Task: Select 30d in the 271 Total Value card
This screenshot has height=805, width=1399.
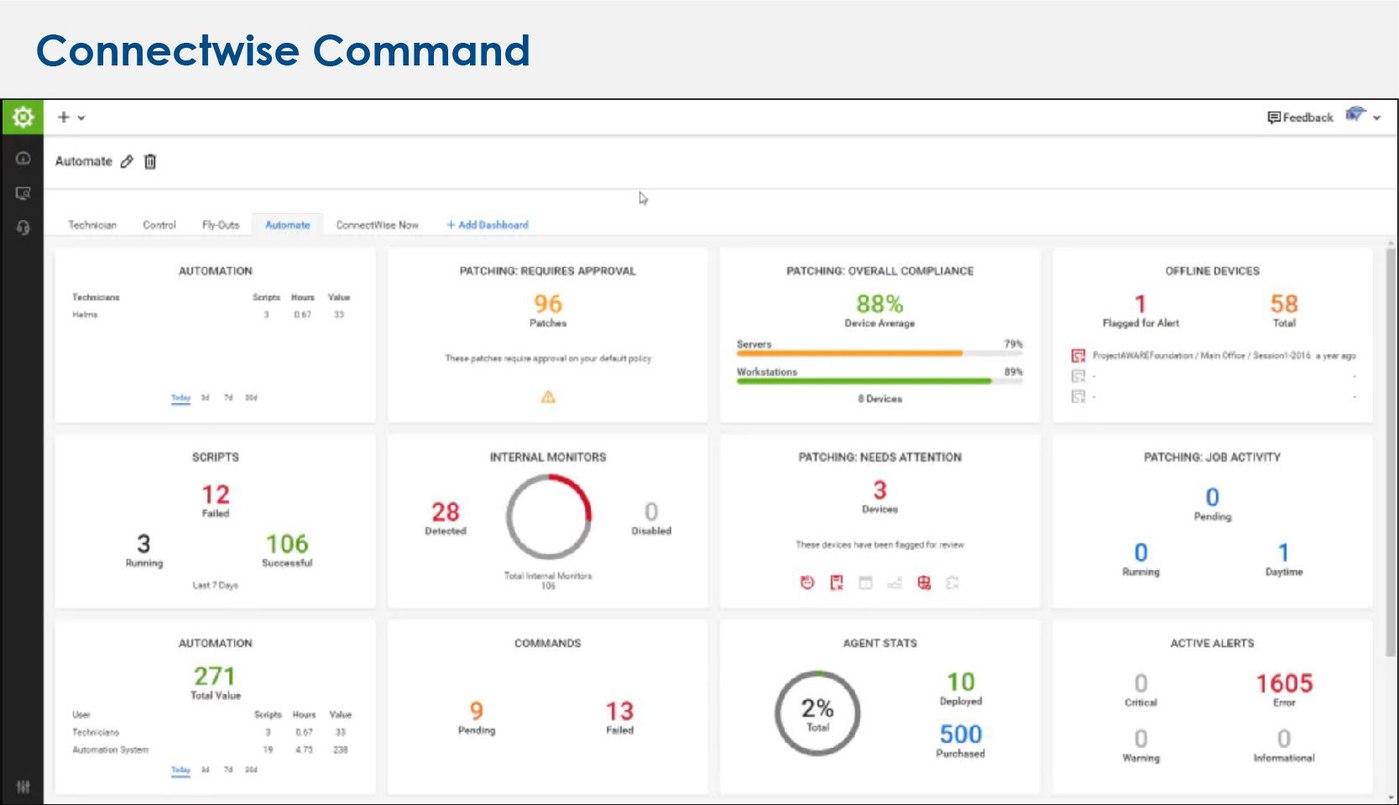Action: (x=251, y=770)
